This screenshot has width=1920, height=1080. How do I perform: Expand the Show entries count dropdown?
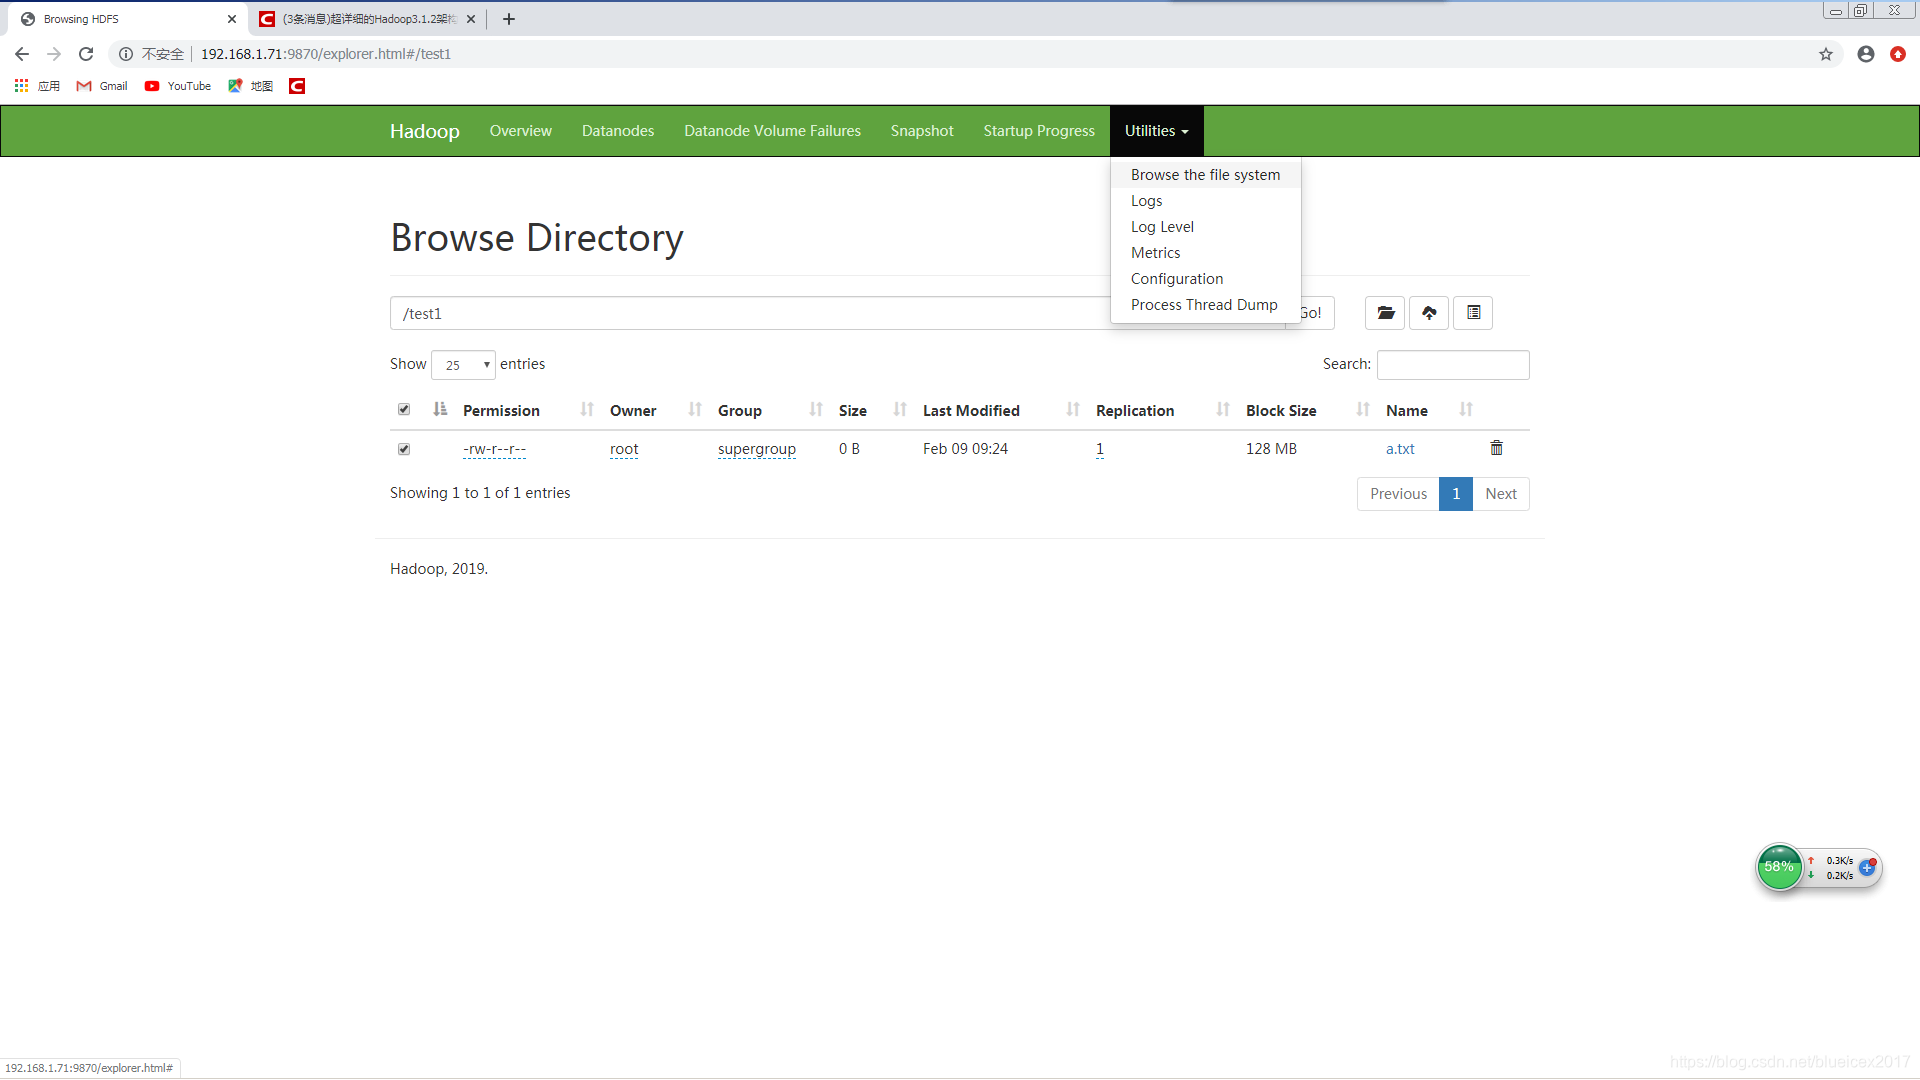pyautogui.click(x=463, y=364)
